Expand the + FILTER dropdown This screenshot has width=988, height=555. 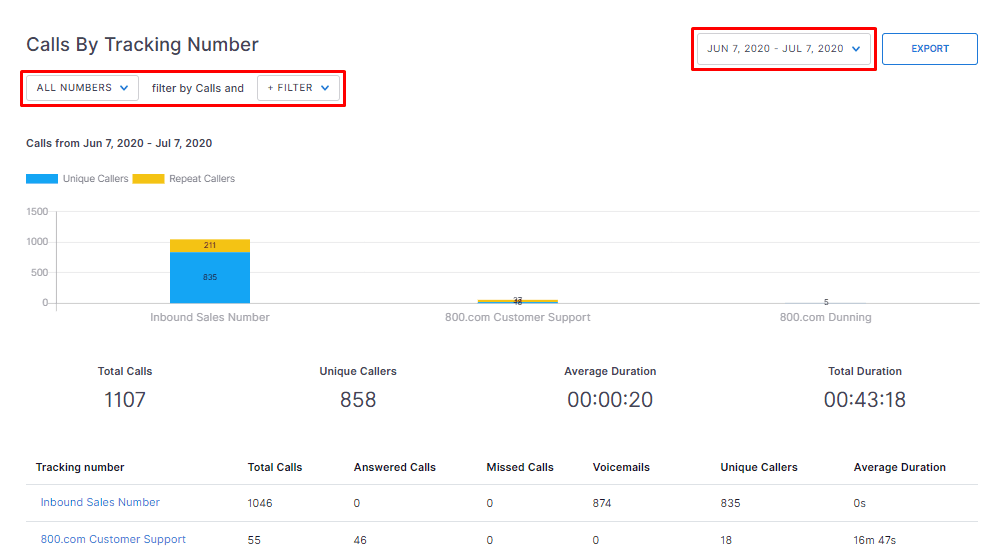[298, 88]
